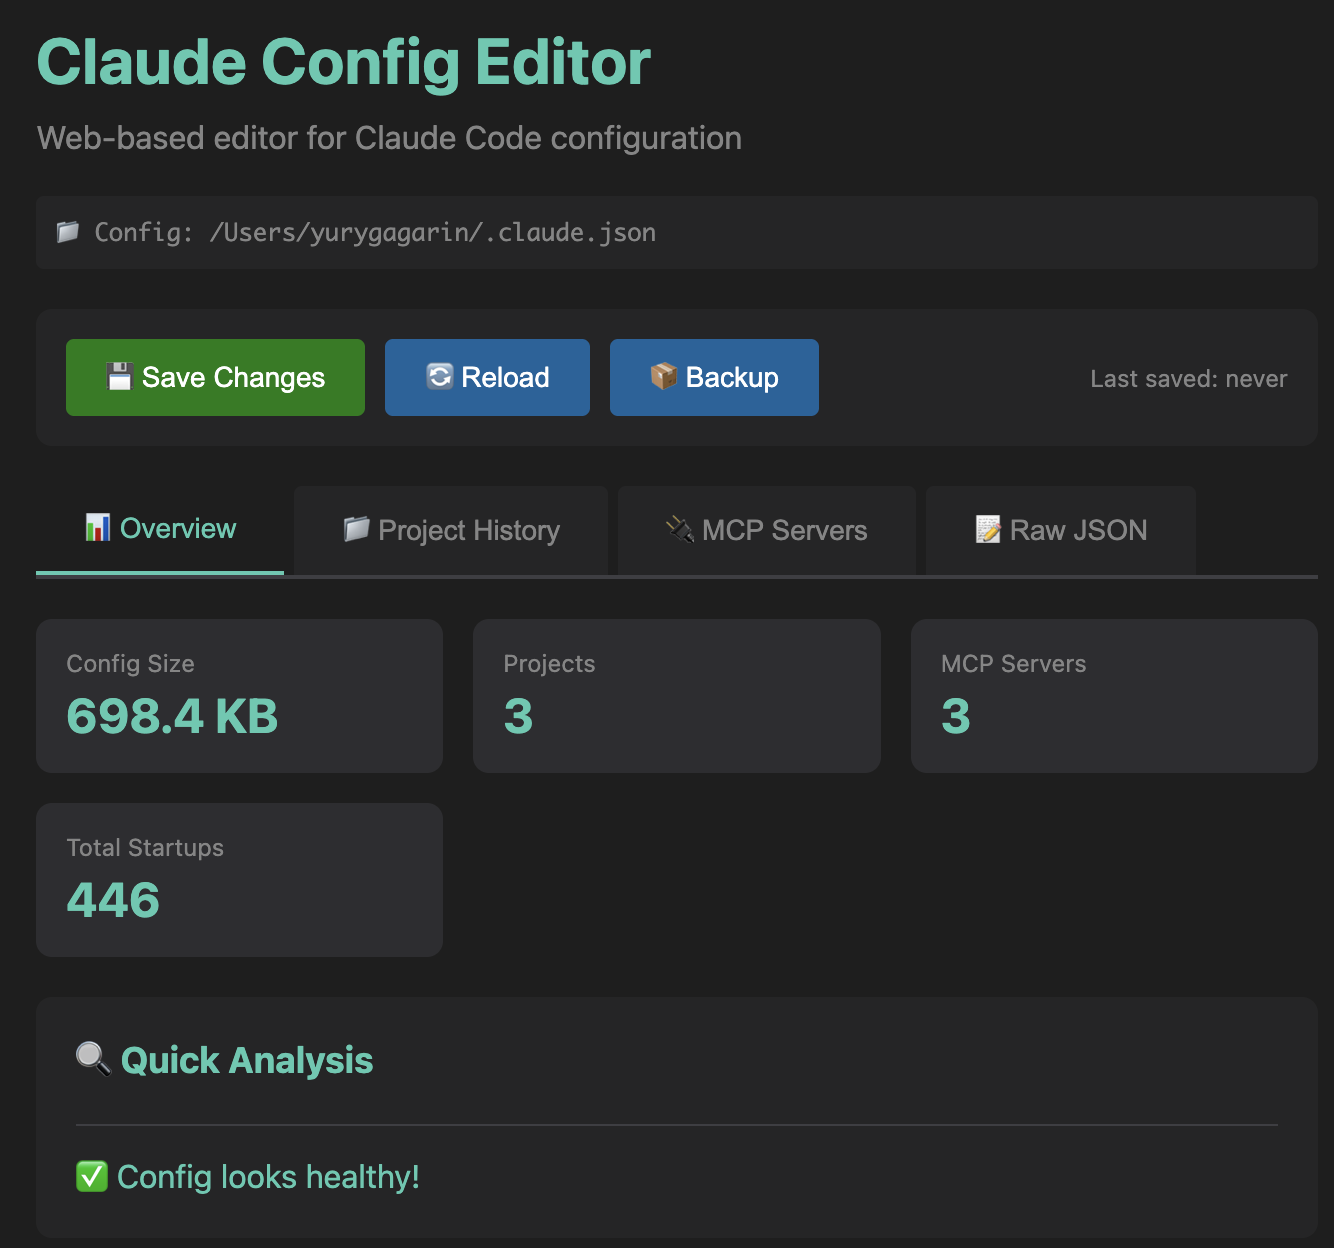
Task: Select the Config Size card showing 698.4 KB
Action: point(239,696)
